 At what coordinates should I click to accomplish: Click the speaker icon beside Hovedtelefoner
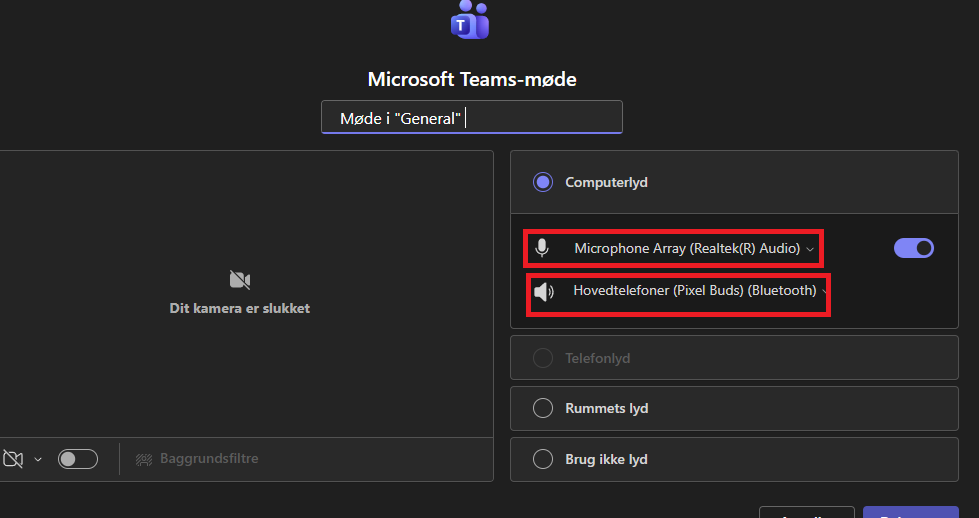click(543, 291)
